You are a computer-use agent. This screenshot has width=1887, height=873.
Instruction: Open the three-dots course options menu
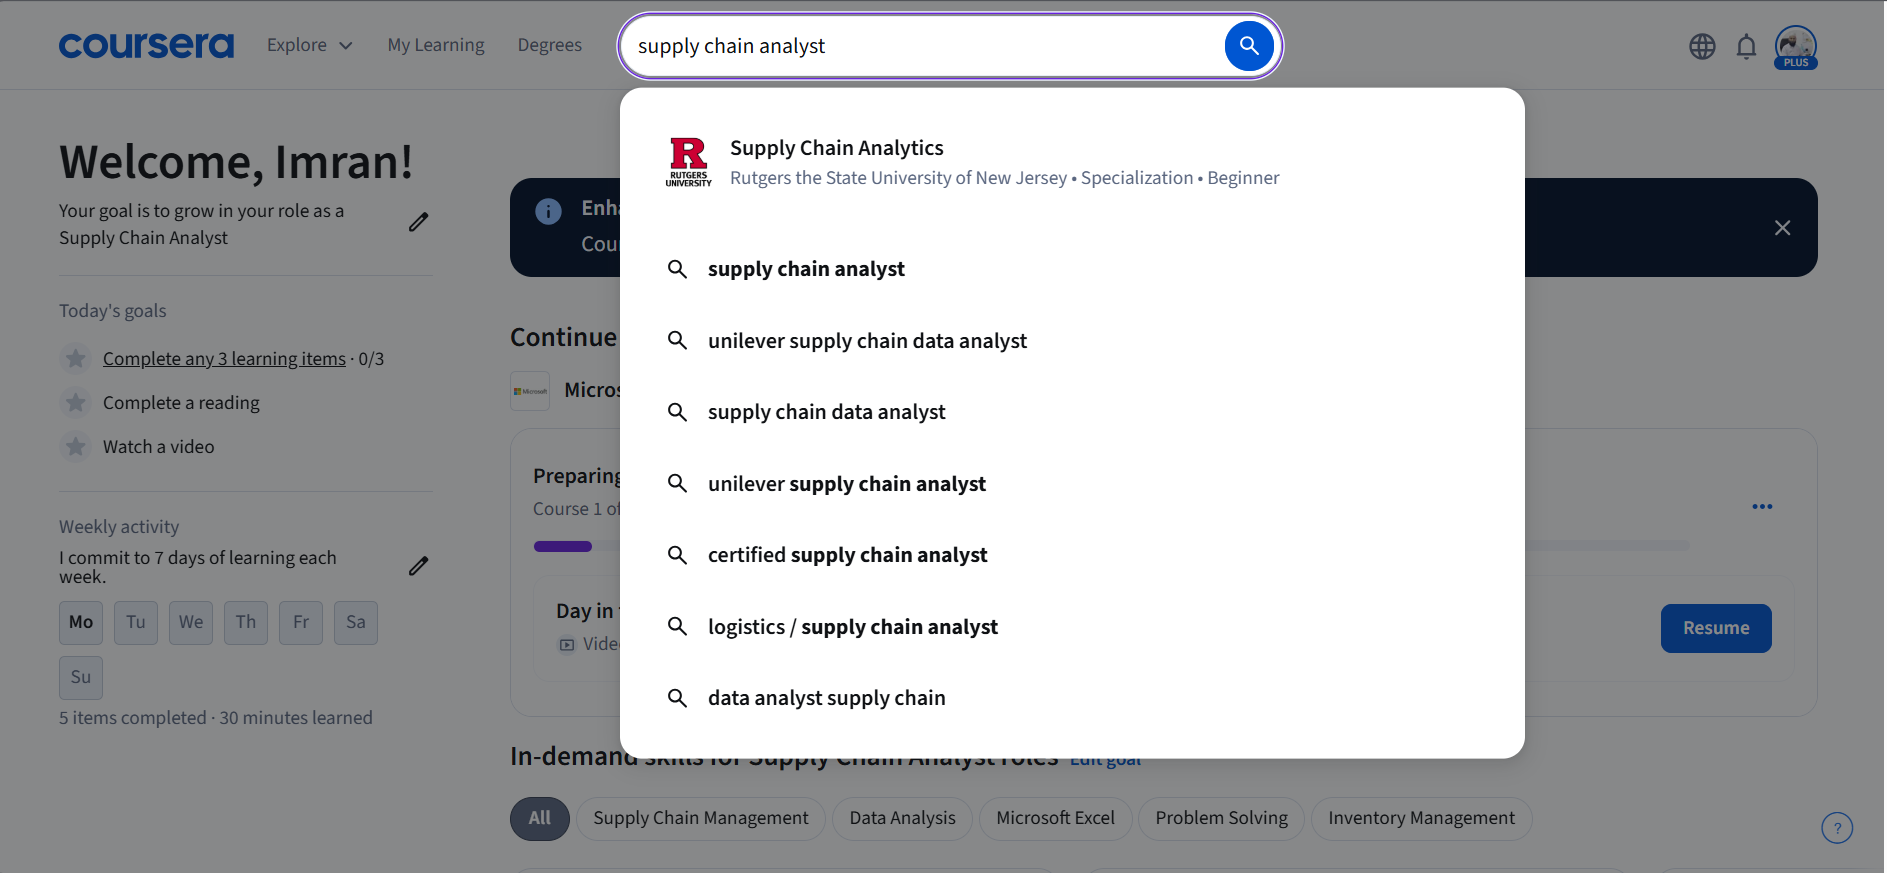1762,507
